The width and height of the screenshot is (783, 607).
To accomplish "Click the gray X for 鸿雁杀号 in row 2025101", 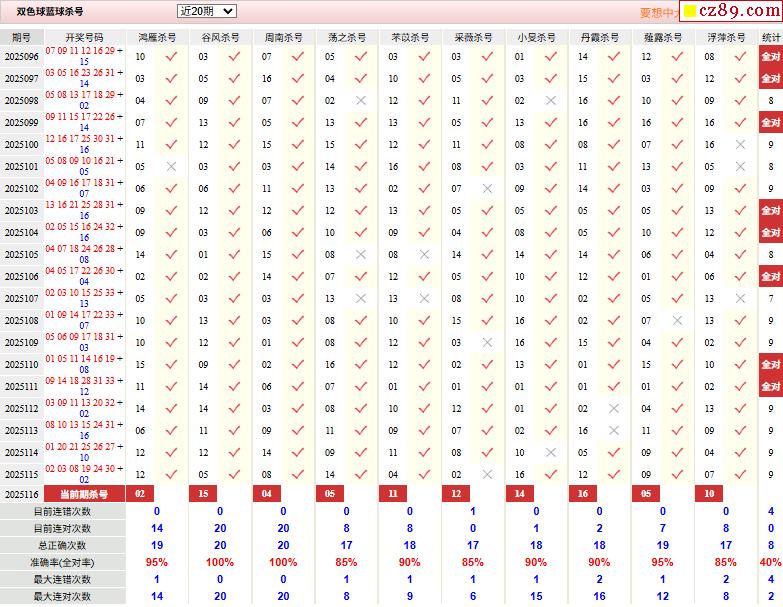I will pos(171,167).
